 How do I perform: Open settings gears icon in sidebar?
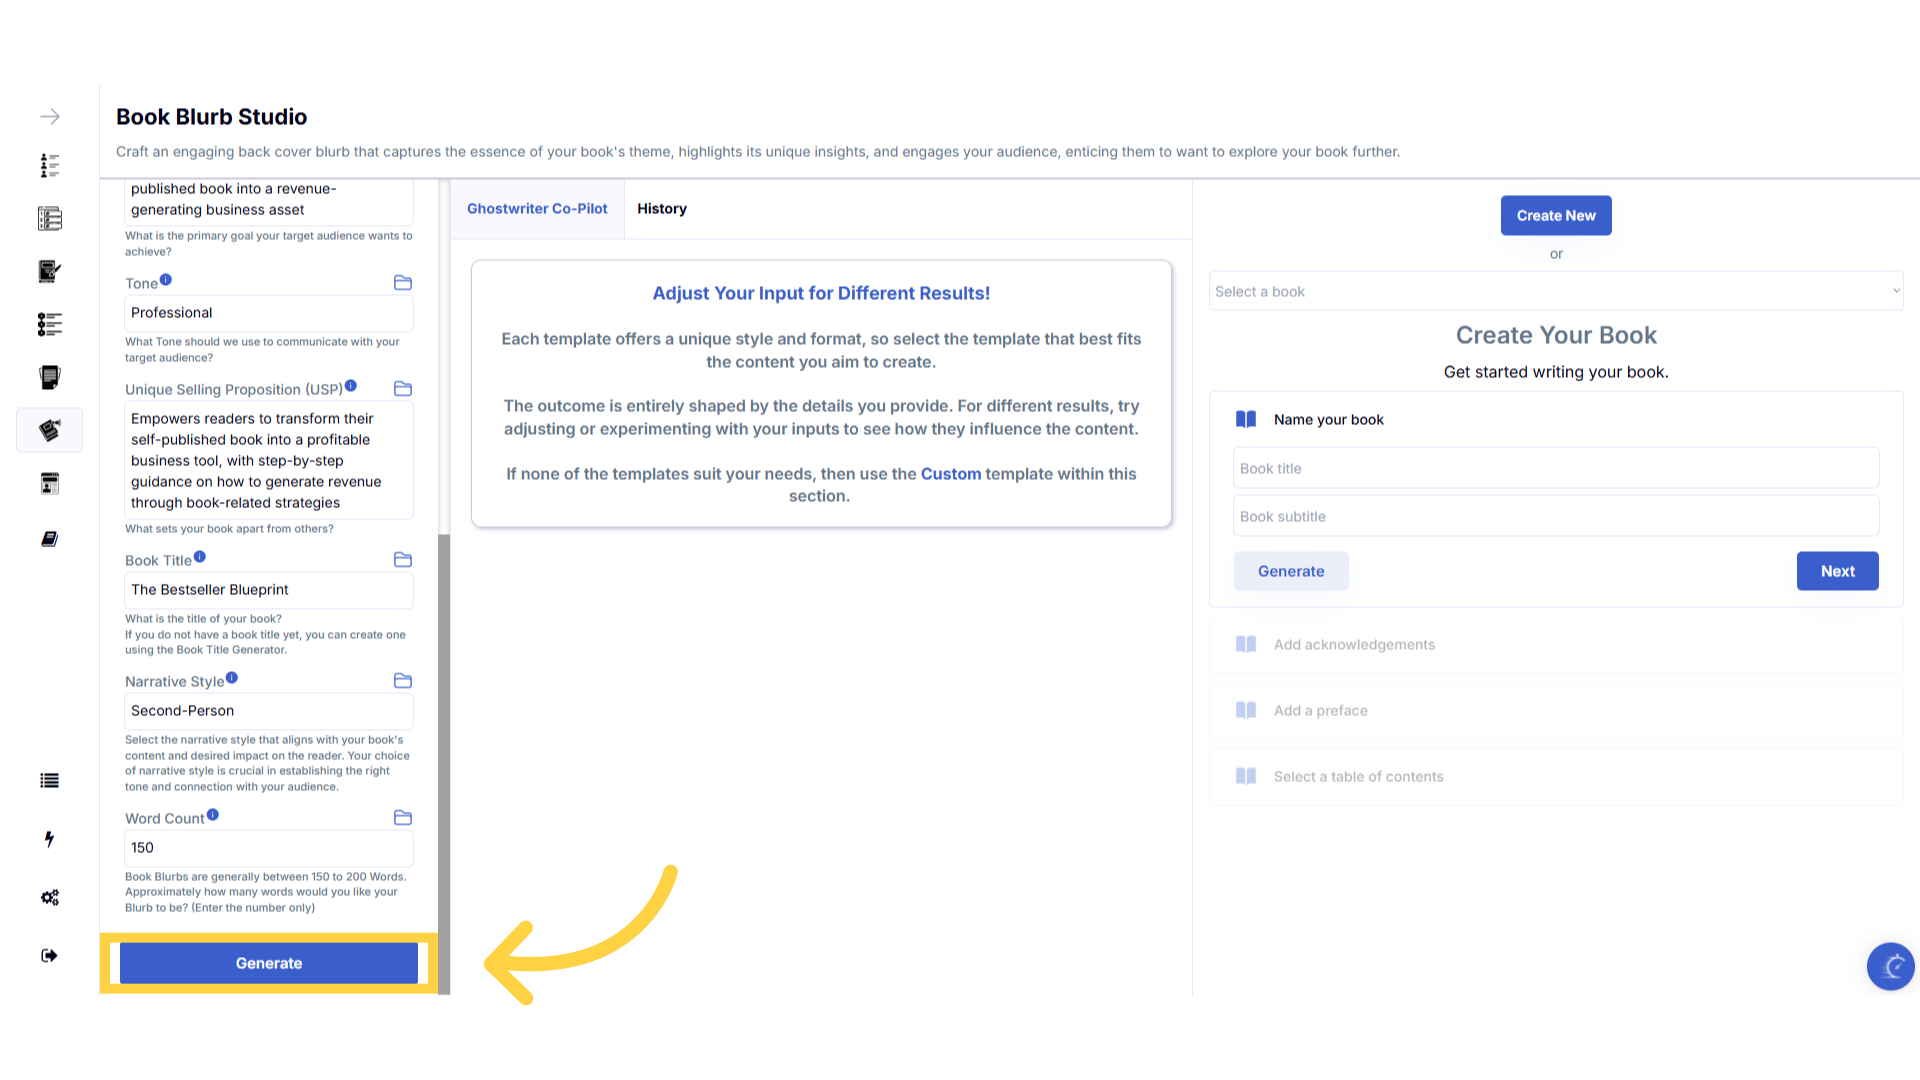(x=50, y=897)
